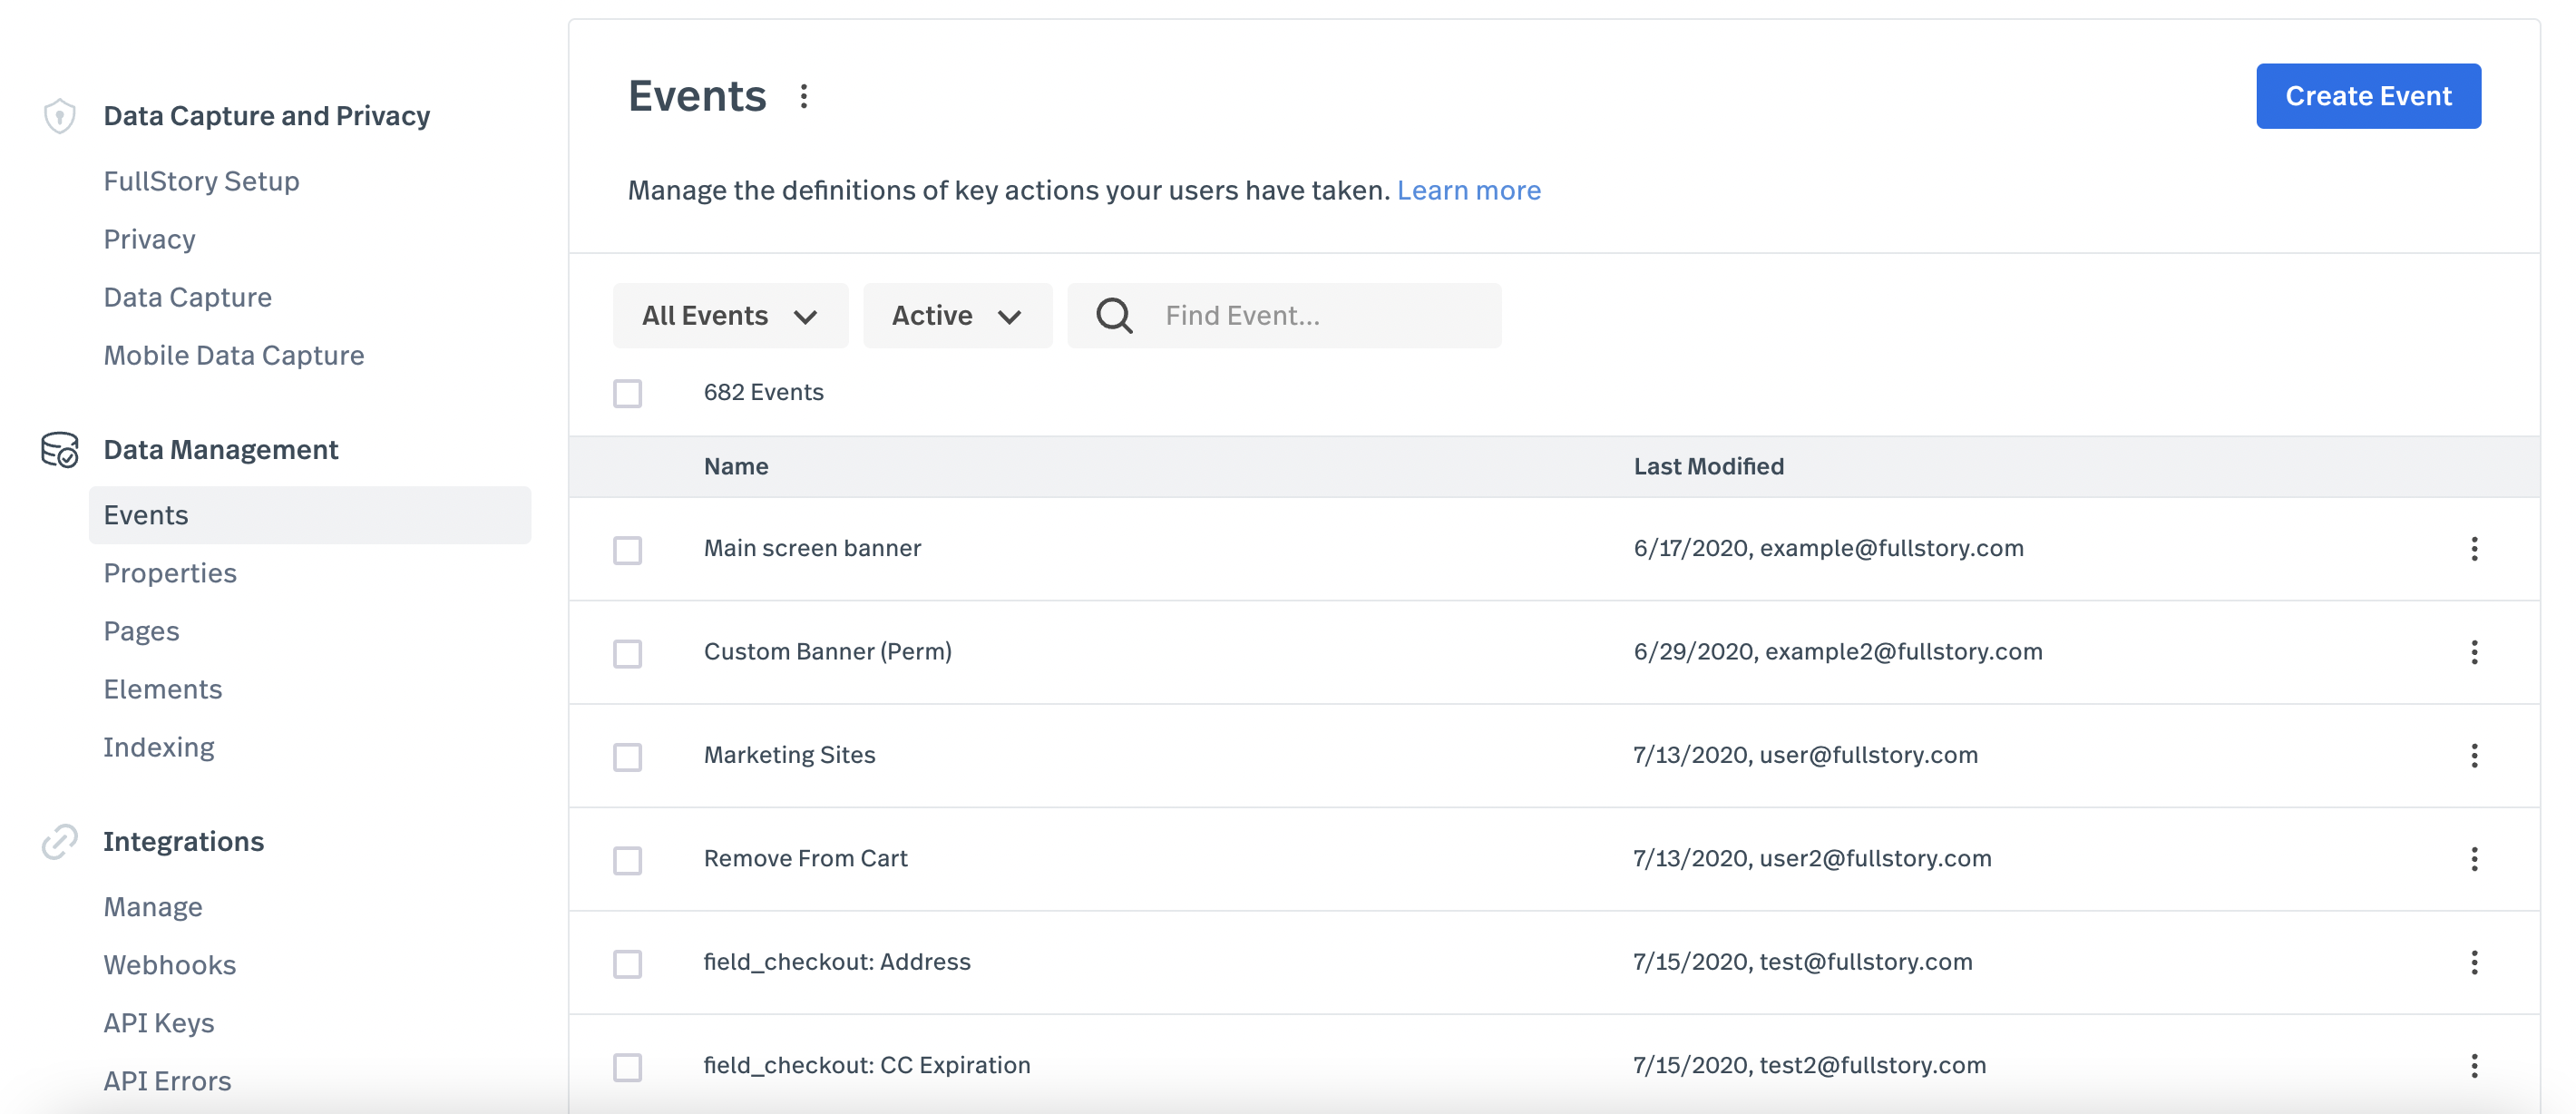
Task: Focus the Find Event search field
Action: point(1320,316)
